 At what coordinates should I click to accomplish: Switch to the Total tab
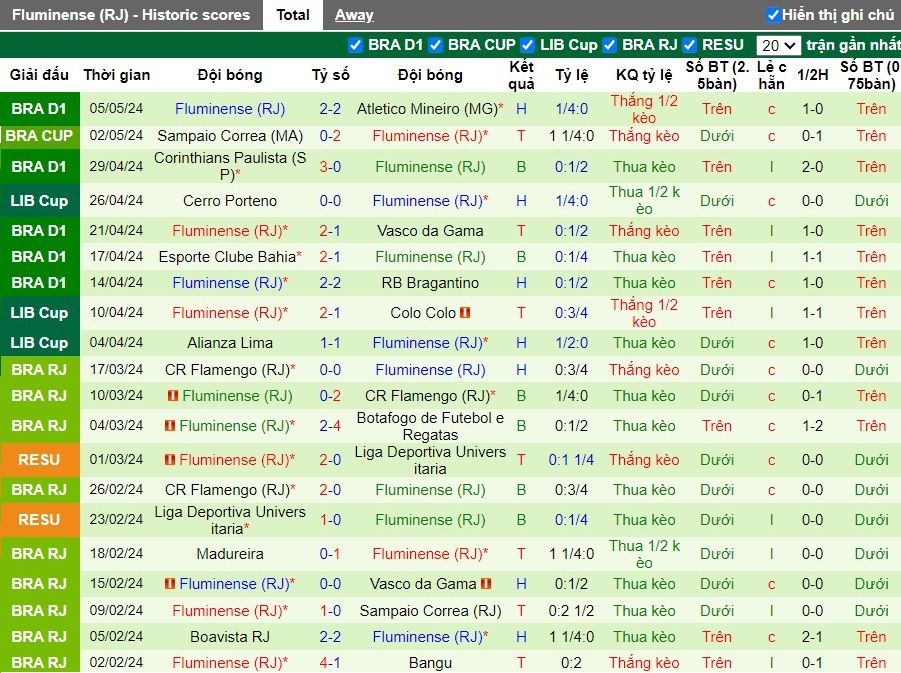pyautogui.click(x=292, y=15)
